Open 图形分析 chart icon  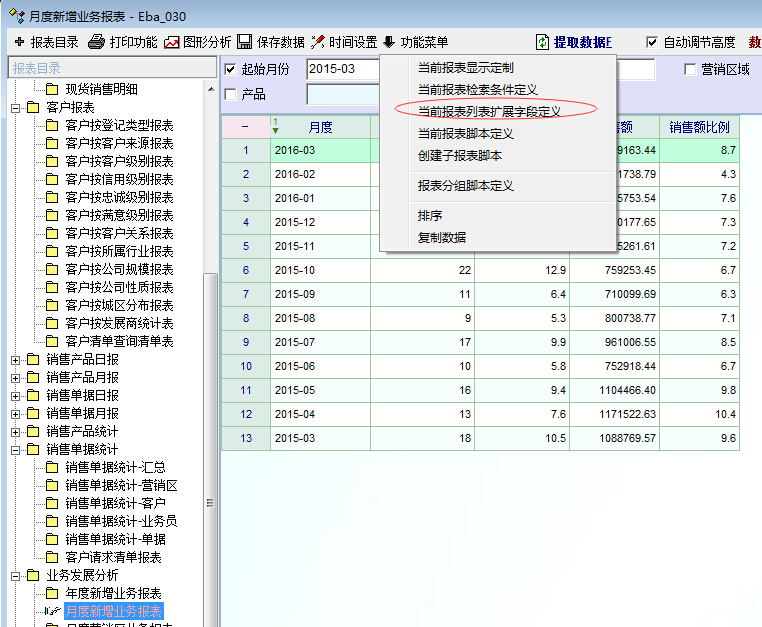172,42
